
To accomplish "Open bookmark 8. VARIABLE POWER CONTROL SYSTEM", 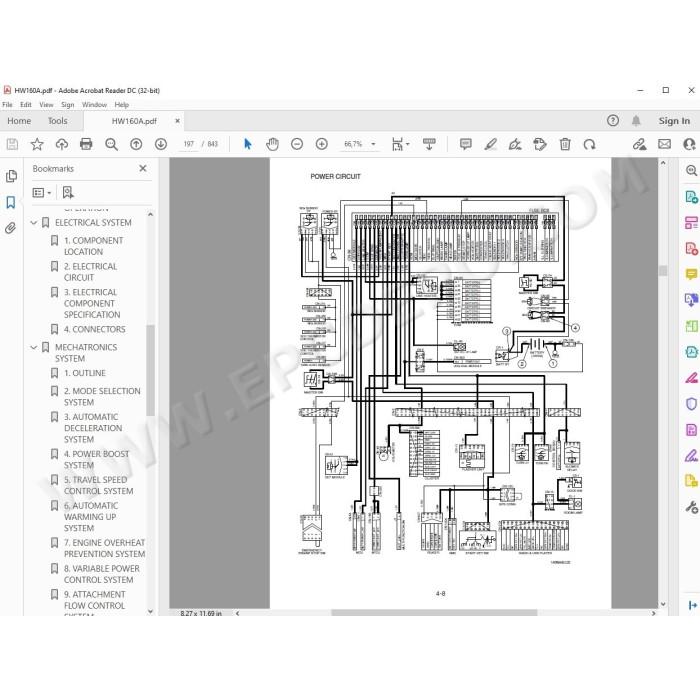I will coord(102,574).
